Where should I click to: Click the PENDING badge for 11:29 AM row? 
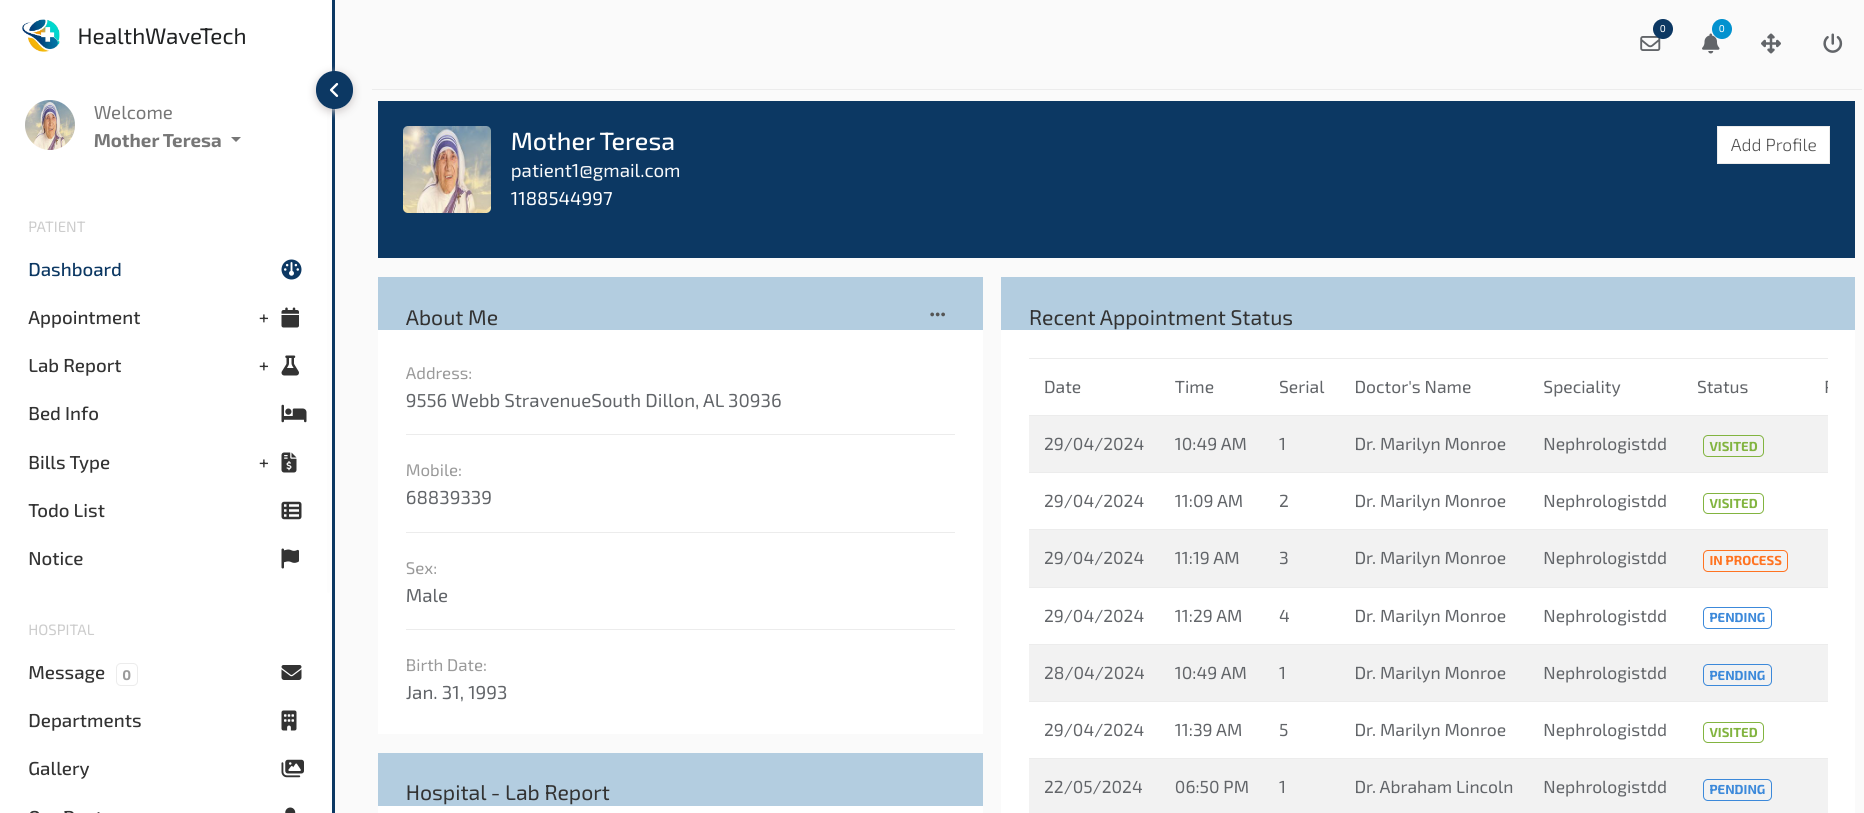click(x=1737, y=617)
